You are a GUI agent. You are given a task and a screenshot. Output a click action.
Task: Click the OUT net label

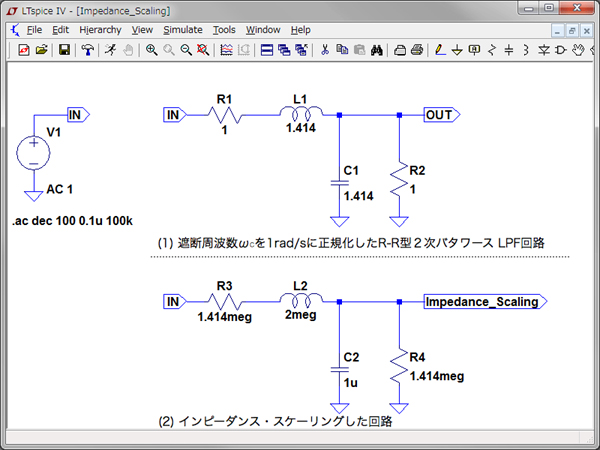click(440, 115)
